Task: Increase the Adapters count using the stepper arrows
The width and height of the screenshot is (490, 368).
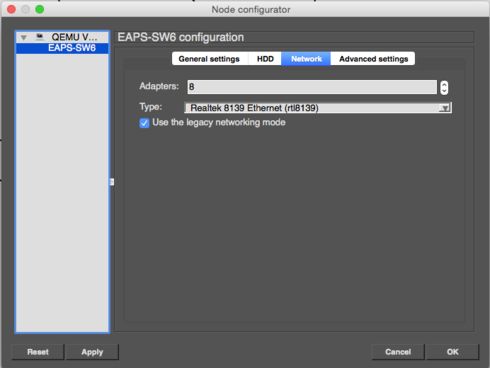Action: (x=444, y=84)
